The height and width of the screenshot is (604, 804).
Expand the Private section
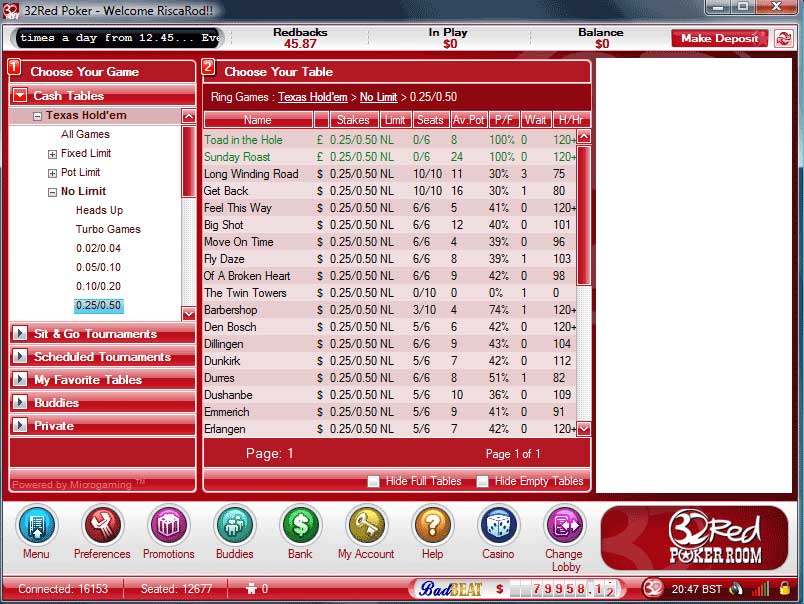20,425
